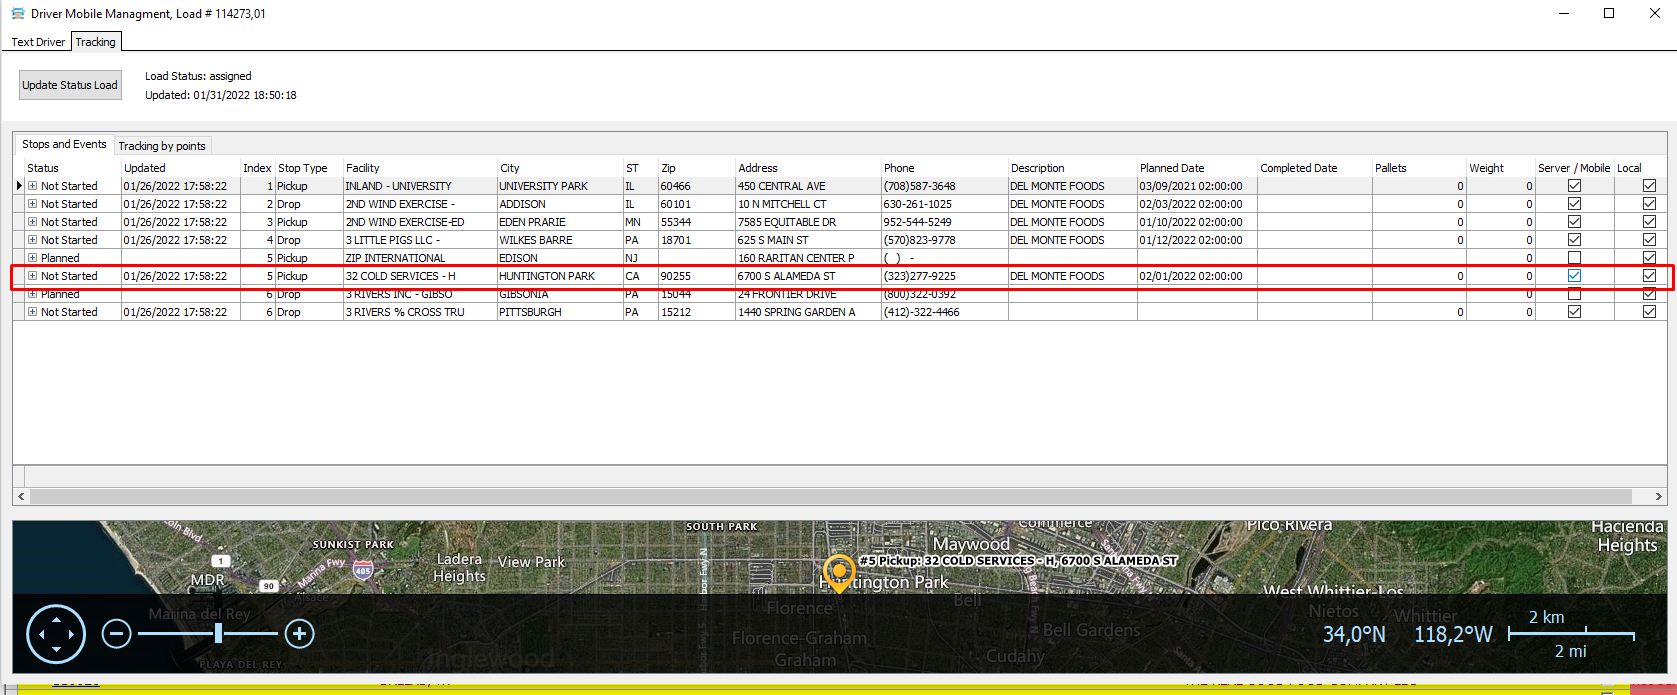Click the map zoom slider handle

point(218,634)
